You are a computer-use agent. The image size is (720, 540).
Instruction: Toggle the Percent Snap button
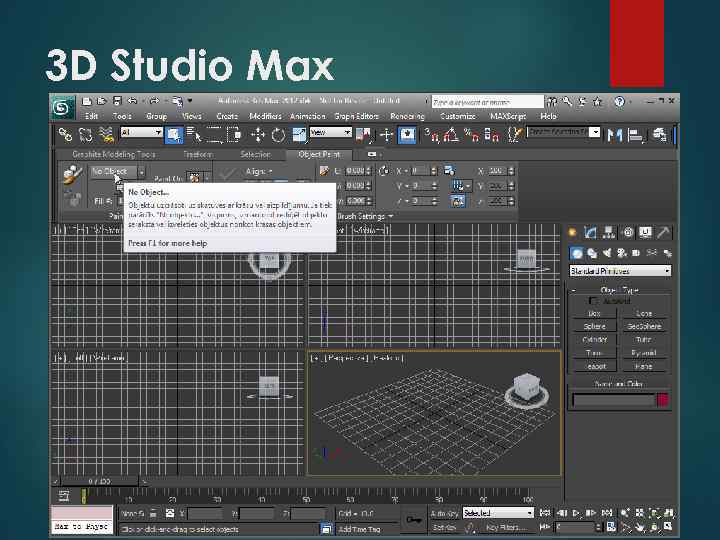472,135
